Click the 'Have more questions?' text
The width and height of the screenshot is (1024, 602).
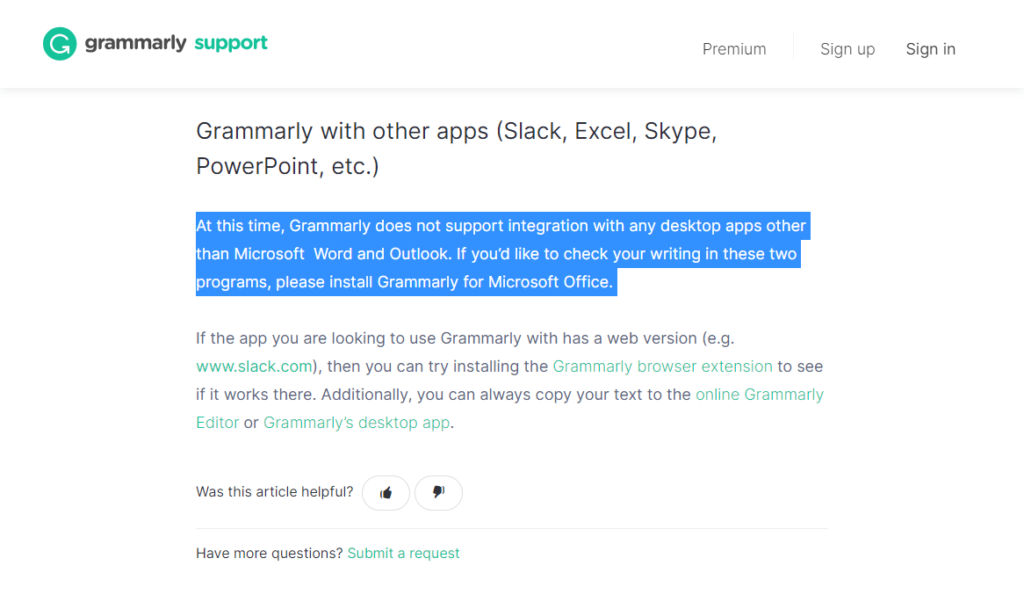pyautogui.click(x=269, y=553)
